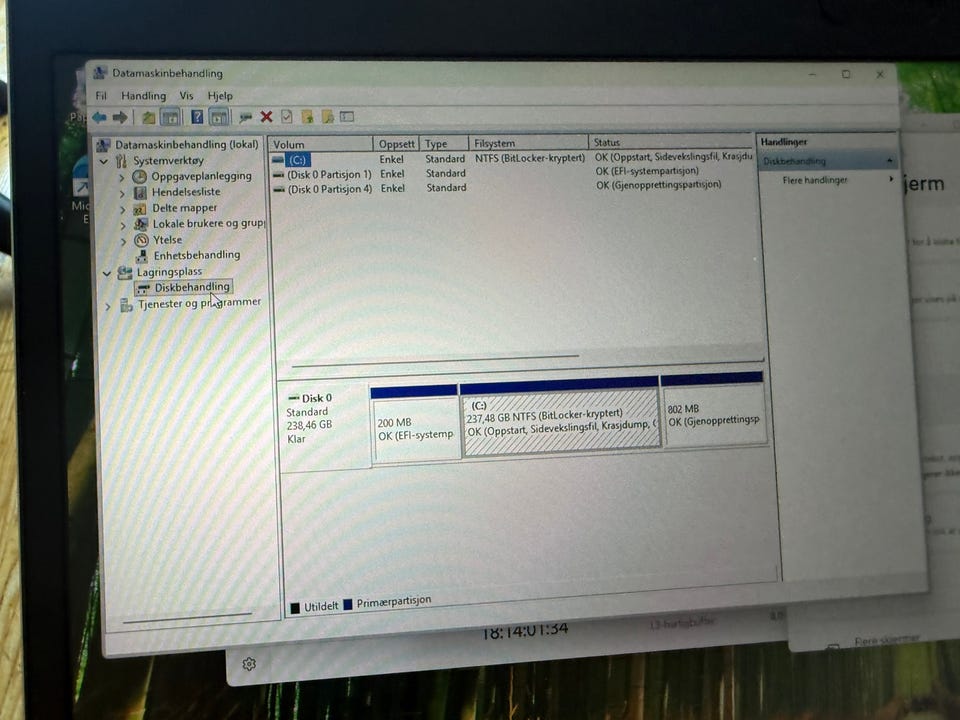Click the blue Help question mark icon
The height and width of the screenshot is (720, 960).
(x=197, y=116)
